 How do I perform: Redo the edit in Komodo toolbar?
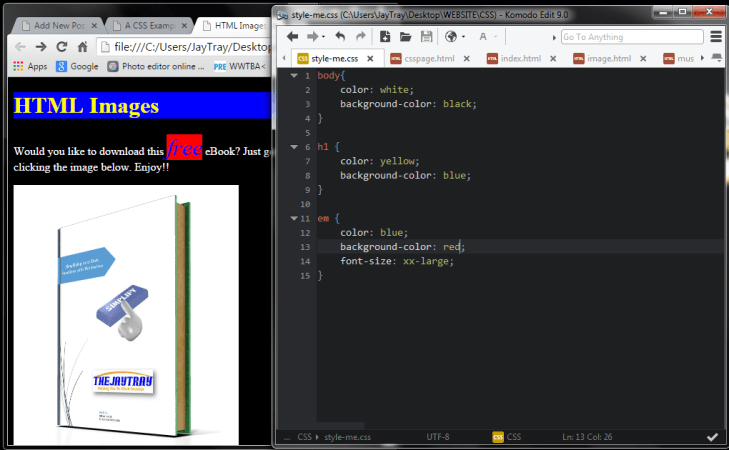click(x=361, y=36)
